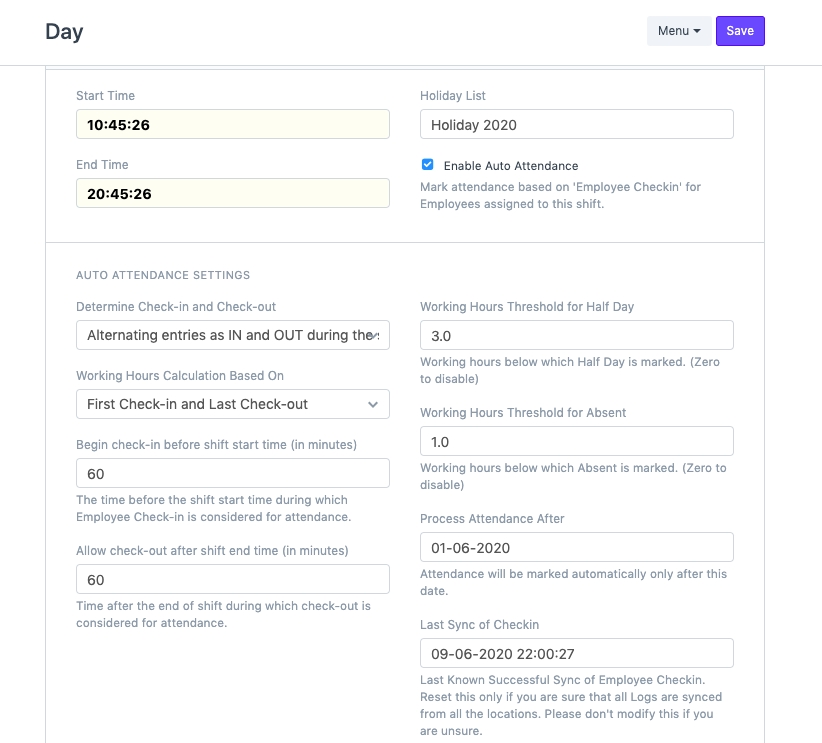Edit Working Hours Threshold for Absent

576,441
